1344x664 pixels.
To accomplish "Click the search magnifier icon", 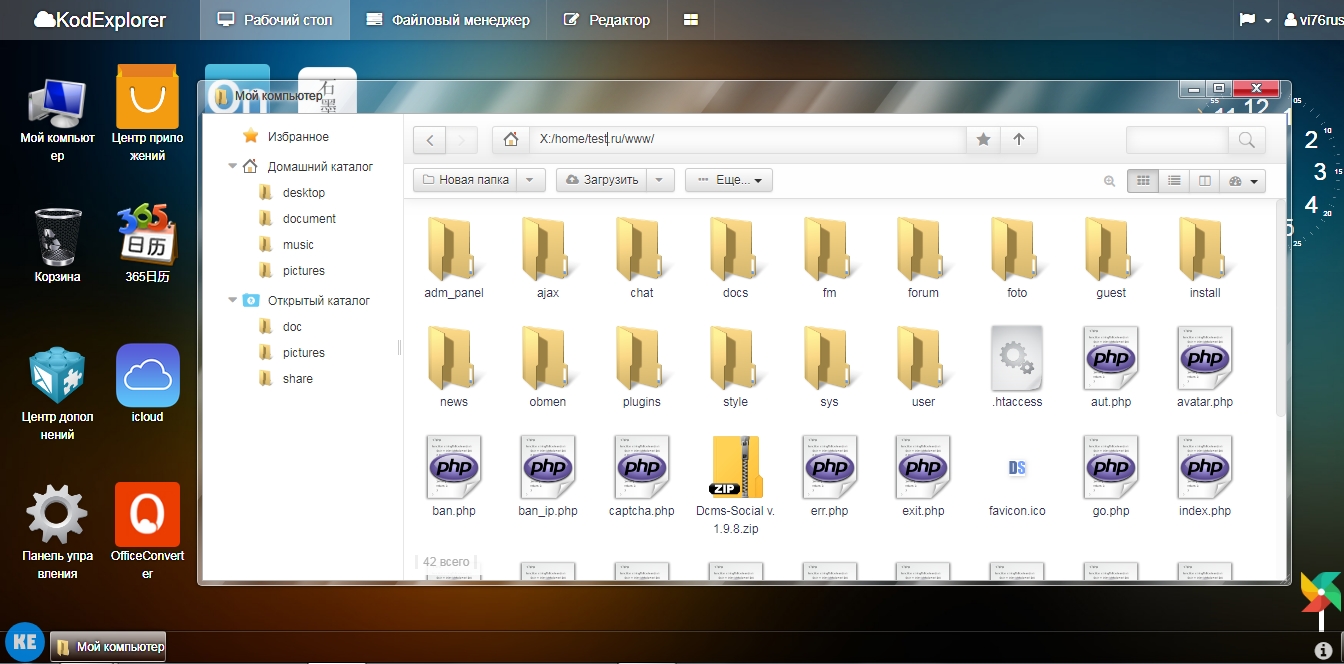I will (1246, 140).
